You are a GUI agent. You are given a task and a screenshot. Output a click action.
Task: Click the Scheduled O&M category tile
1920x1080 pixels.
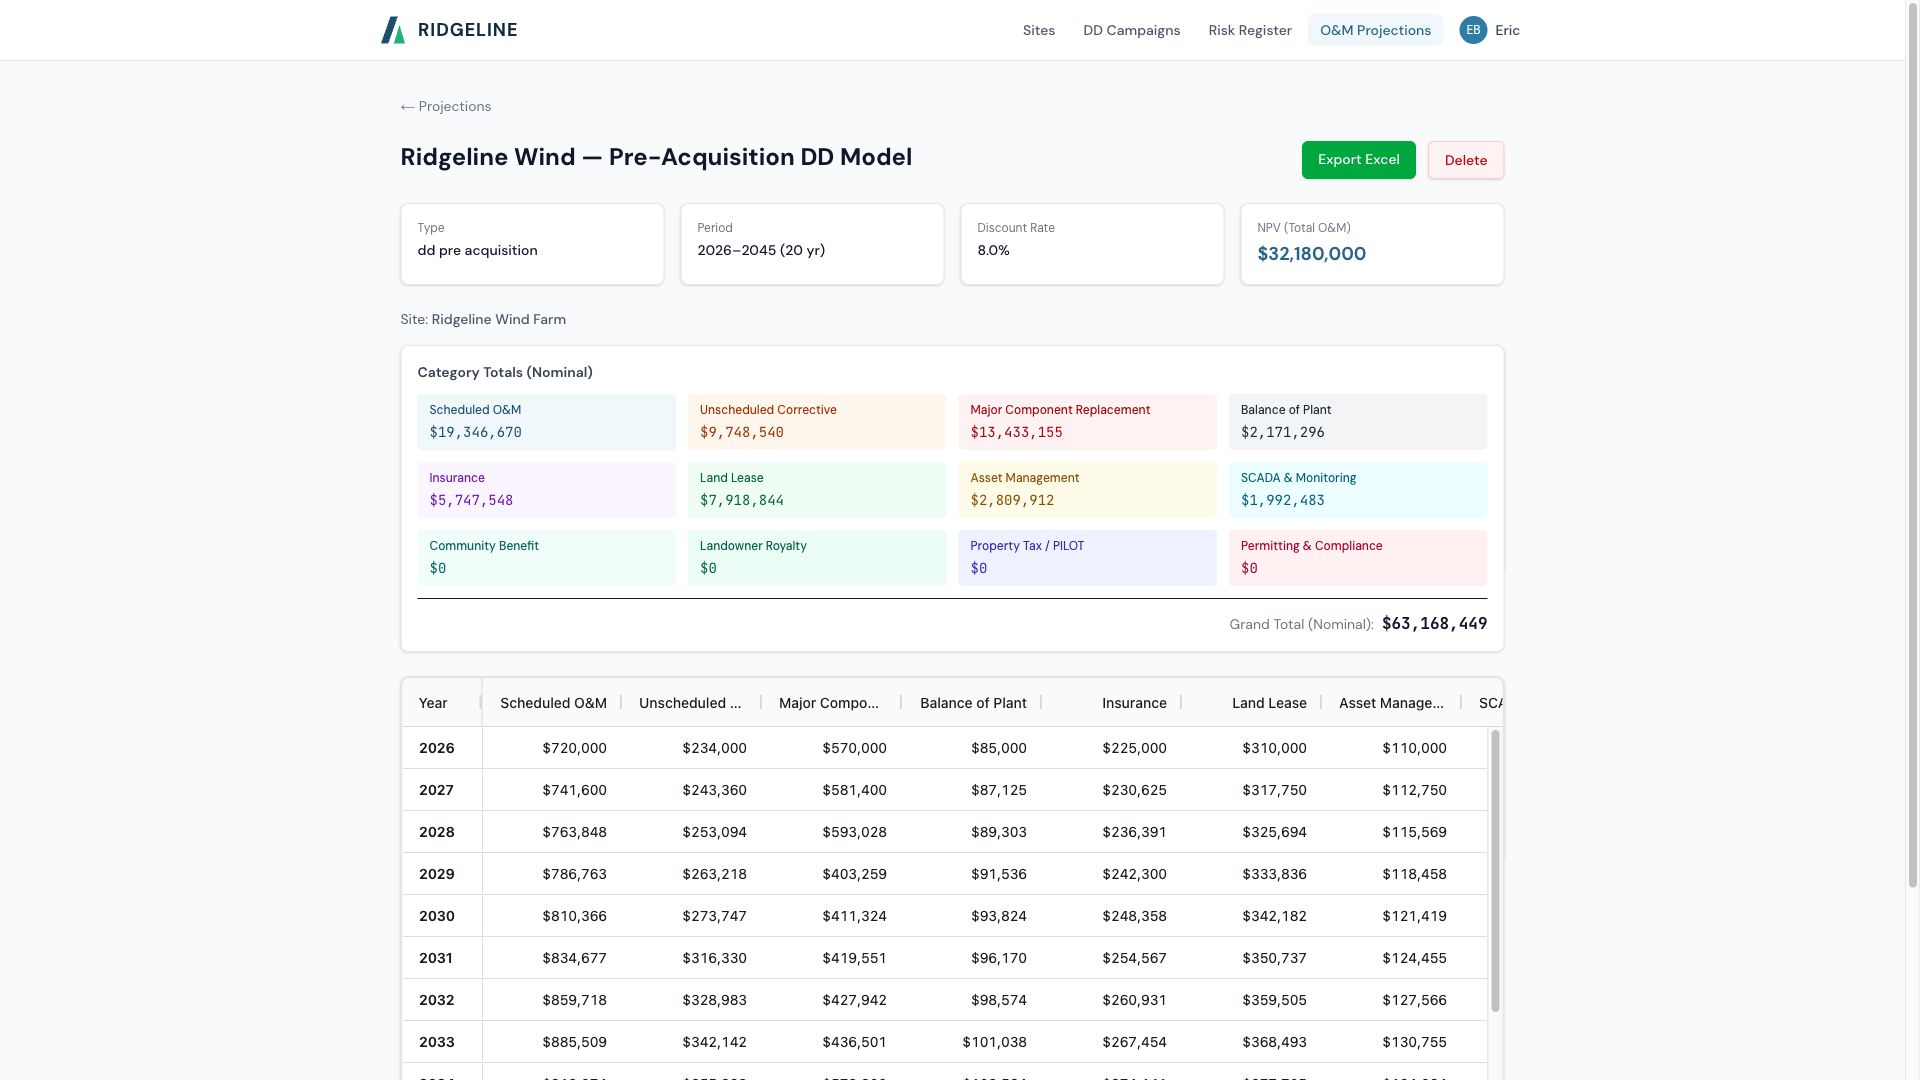546,421
